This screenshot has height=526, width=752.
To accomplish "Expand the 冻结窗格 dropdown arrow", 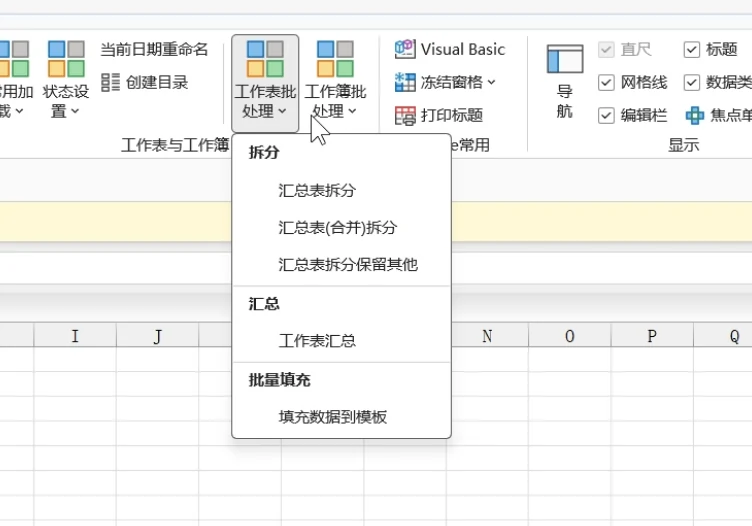I will 492,82.
